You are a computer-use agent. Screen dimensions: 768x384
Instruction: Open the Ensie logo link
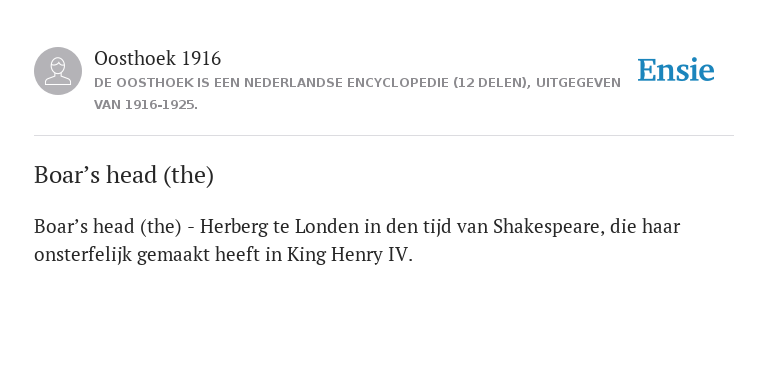[676, 71]
